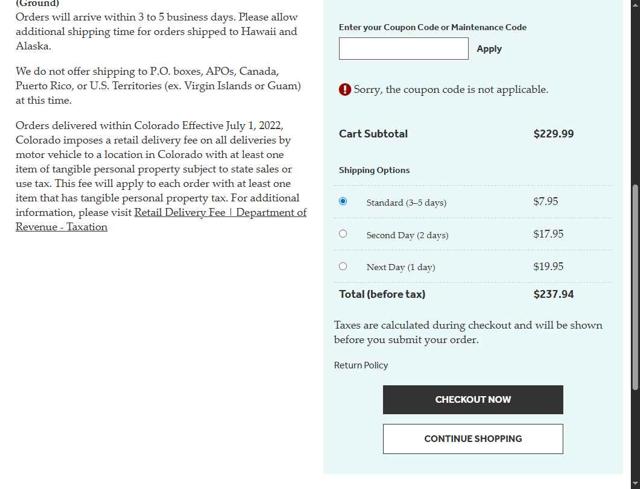Click the $7.95 standard shipping price
The image size is (640, 489).
point(545,201)
